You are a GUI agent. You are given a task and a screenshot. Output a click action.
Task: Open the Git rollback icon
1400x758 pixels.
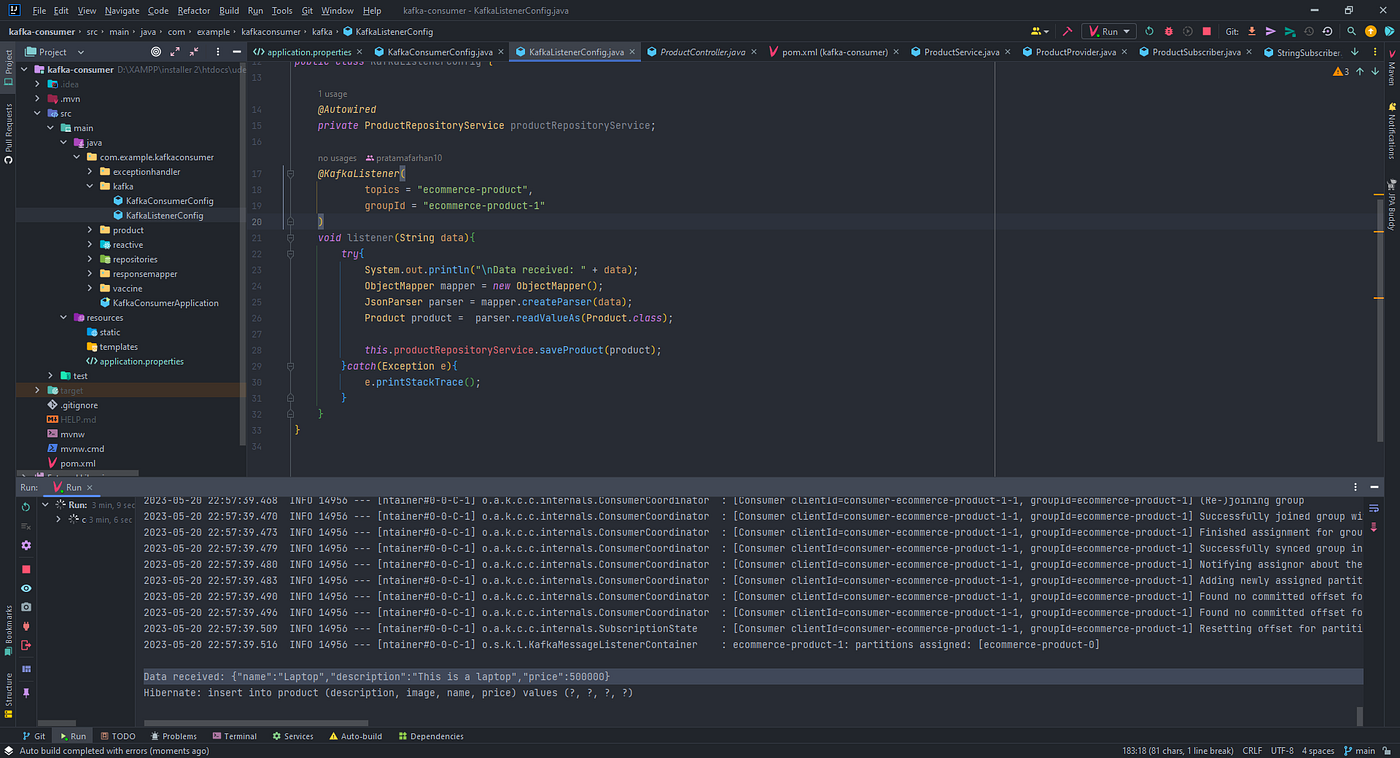pos(1328,32)
